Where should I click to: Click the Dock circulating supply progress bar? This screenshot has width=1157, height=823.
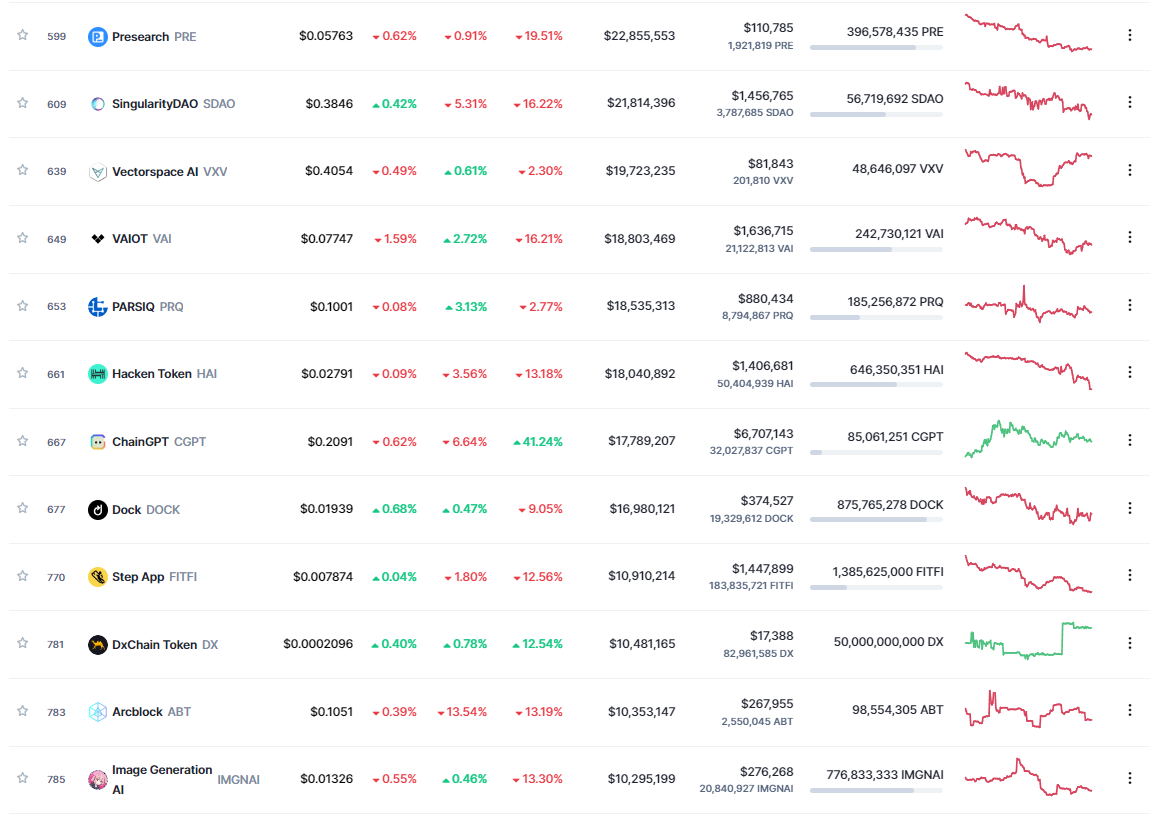coord(876,519)
